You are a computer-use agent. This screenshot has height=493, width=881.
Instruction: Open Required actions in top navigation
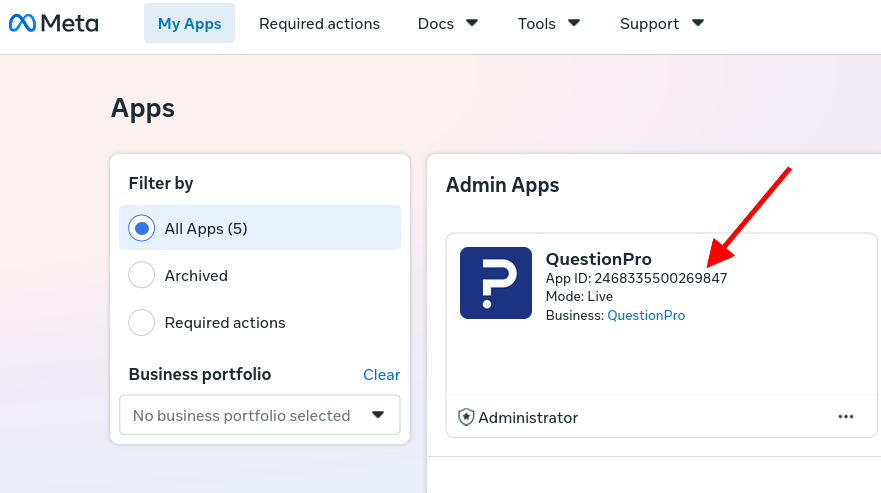319,24
